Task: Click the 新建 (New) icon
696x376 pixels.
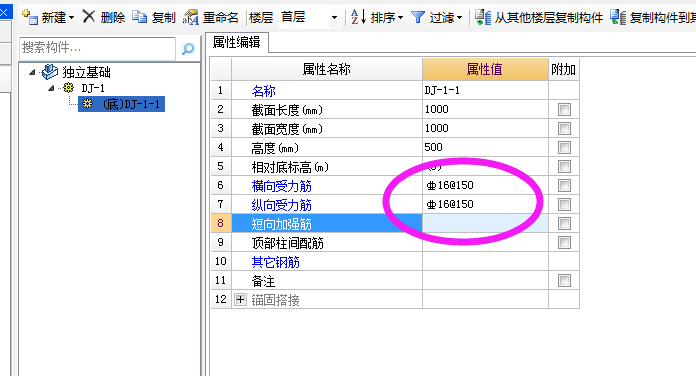Action: click(30, 17)
